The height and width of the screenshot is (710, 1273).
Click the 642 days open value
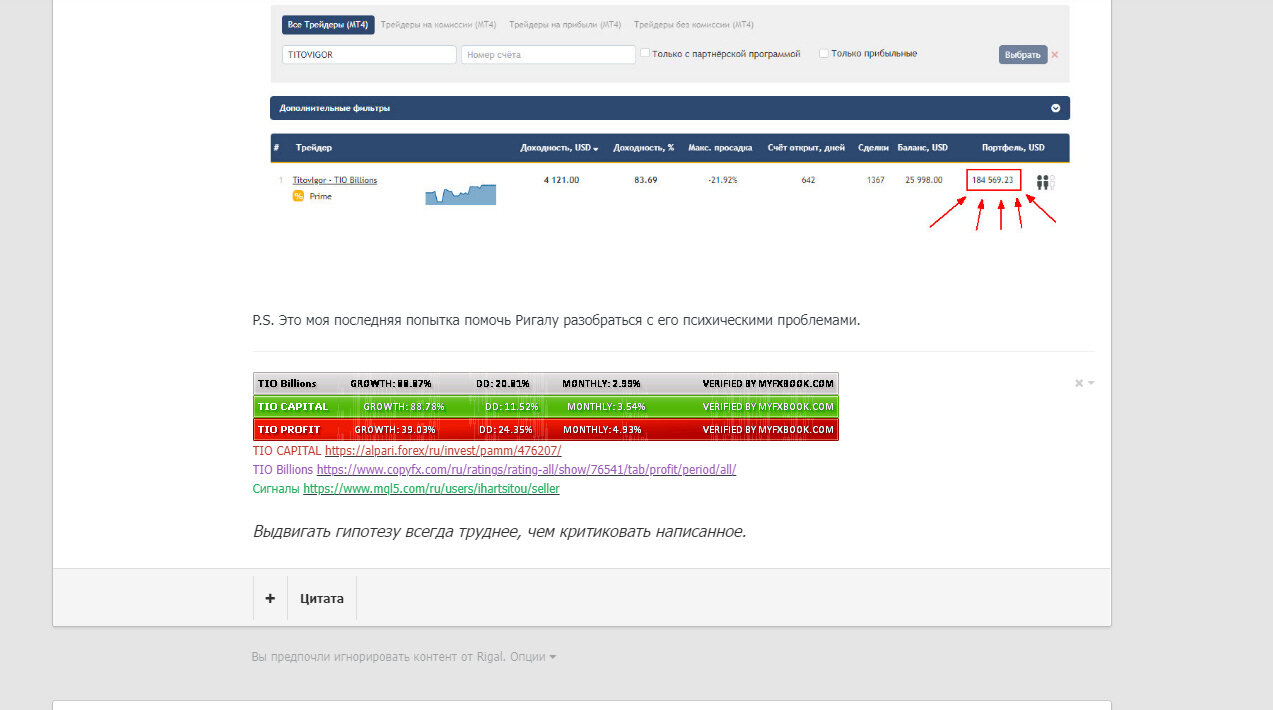[x=808, y=180]
